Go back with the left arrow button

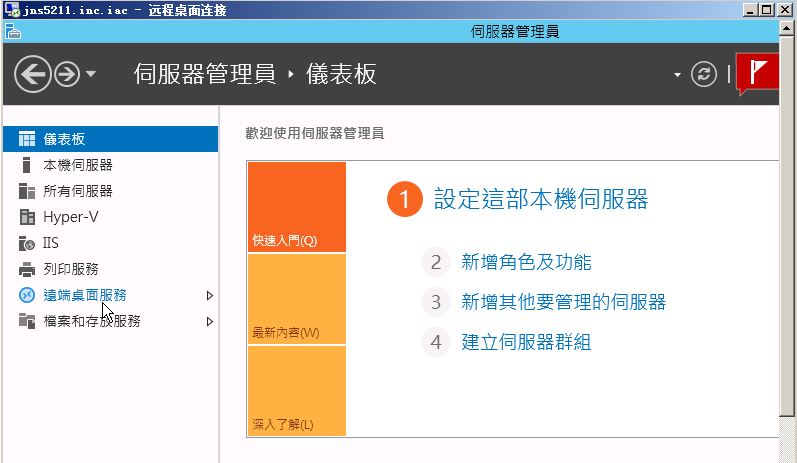pyautogui.click(x=33, y=74)
